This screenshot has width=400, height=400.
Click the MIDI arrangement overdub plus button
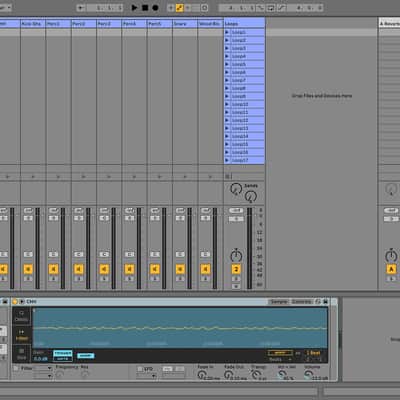click(x=171, y=7)
